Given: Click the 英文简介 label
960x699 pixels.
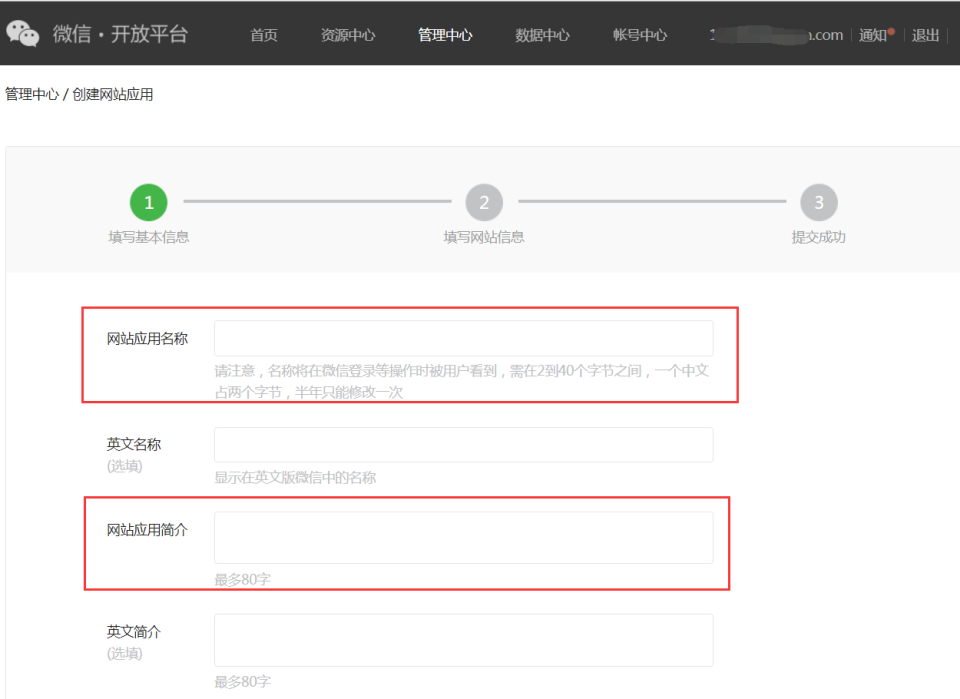Looking at the screenshot, I should (x=133, y=632).
